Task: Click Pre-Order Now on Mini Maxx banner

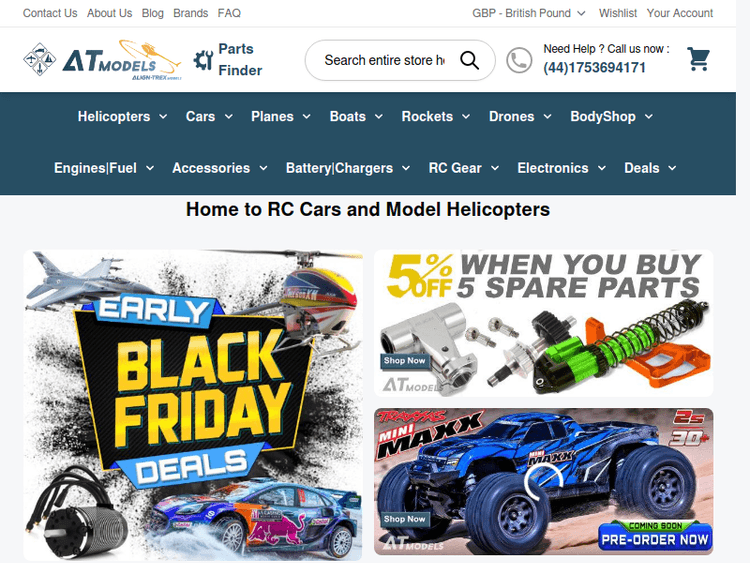Action: point(655,540)
